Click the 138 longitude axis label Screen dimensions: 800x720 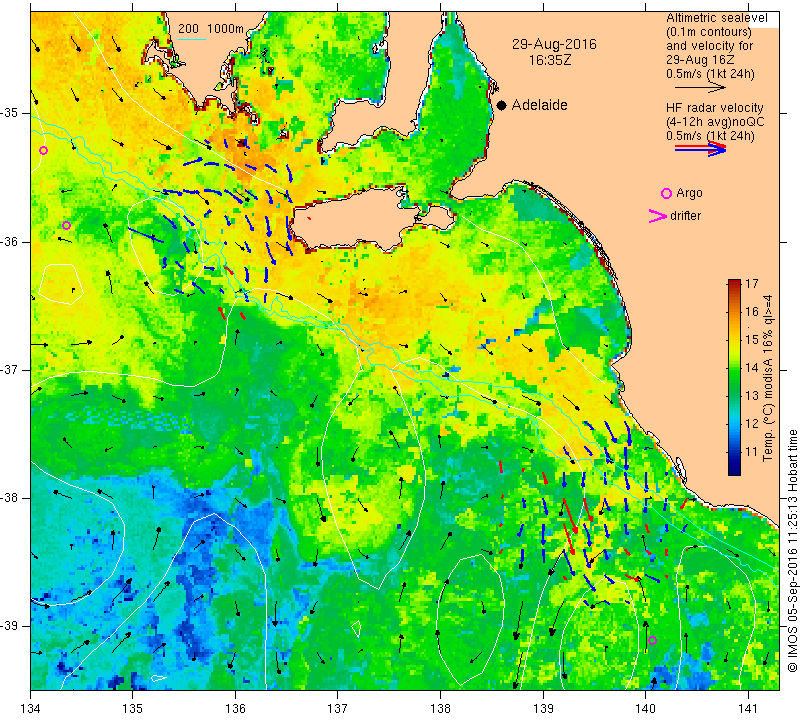coord(440,708)
